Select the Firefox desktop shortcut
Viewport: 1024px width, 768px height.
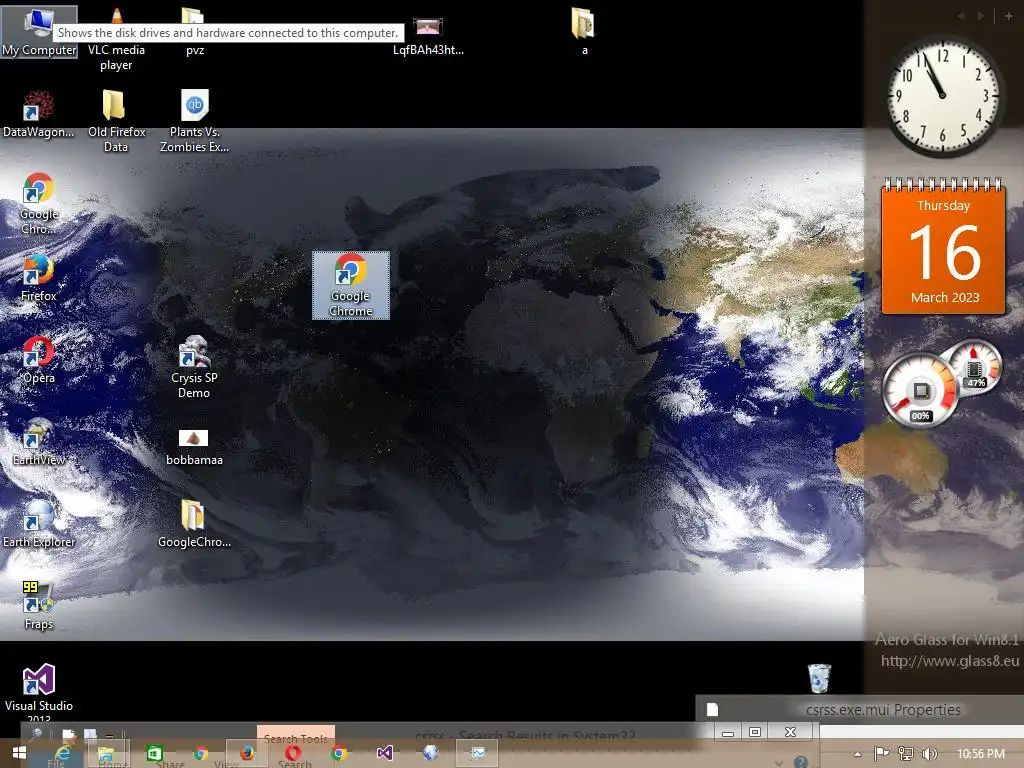tap(39, 278)
